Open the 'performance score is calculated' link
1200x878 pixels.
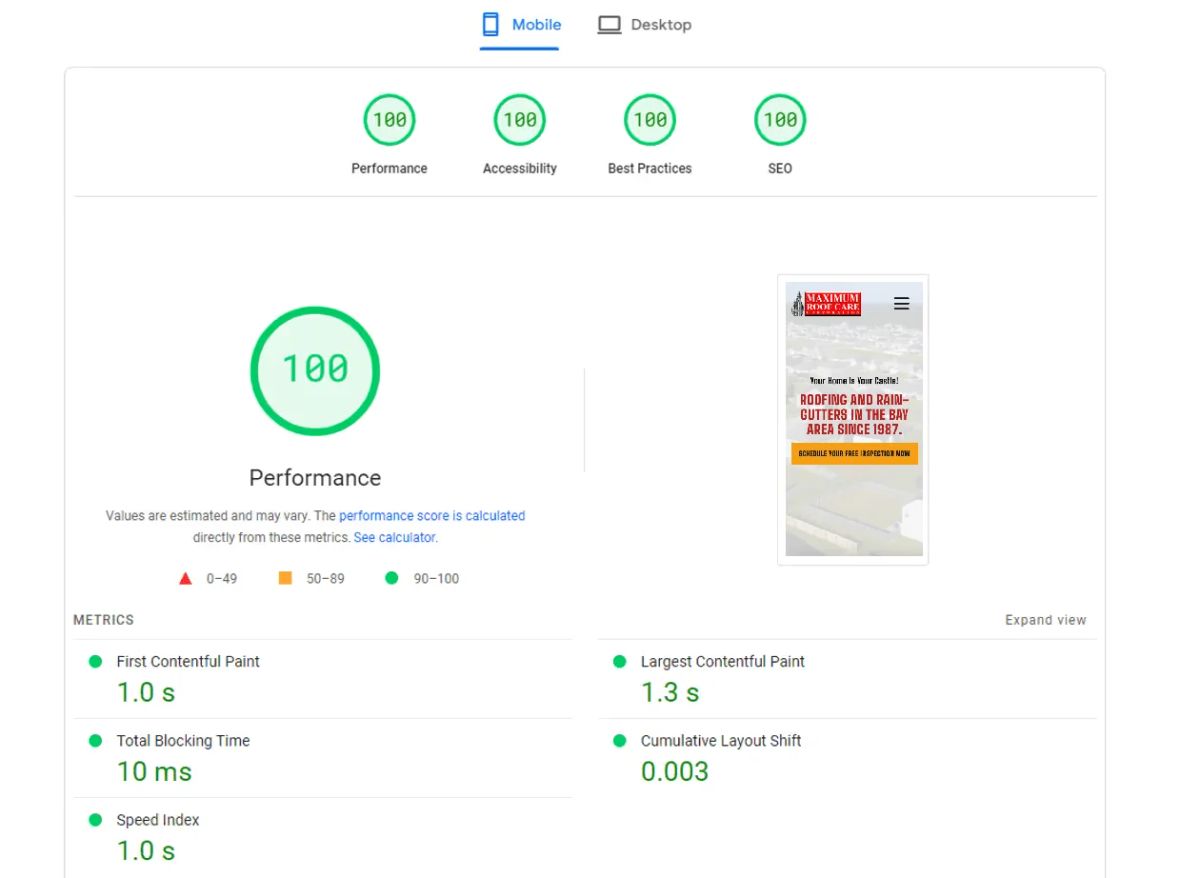431,516
